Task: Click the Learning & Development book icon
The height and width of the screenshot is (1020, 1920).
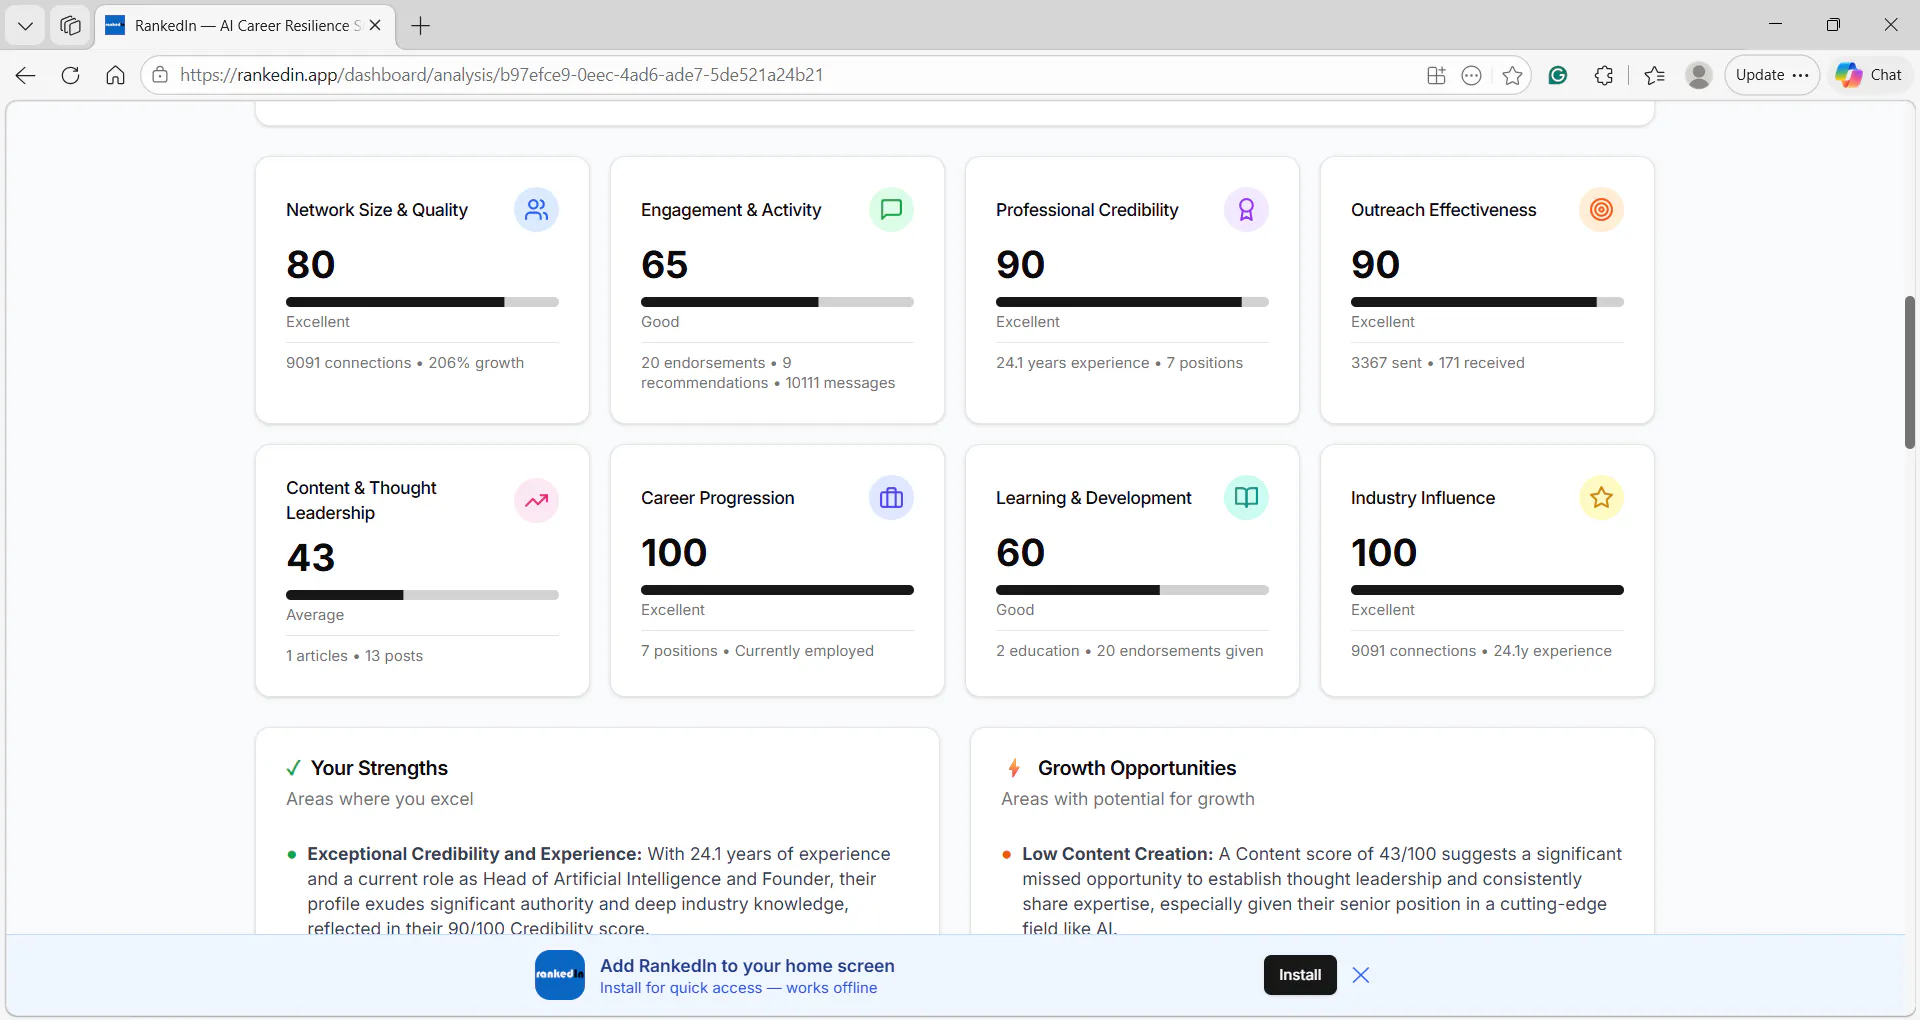Action: point(1246,498)
